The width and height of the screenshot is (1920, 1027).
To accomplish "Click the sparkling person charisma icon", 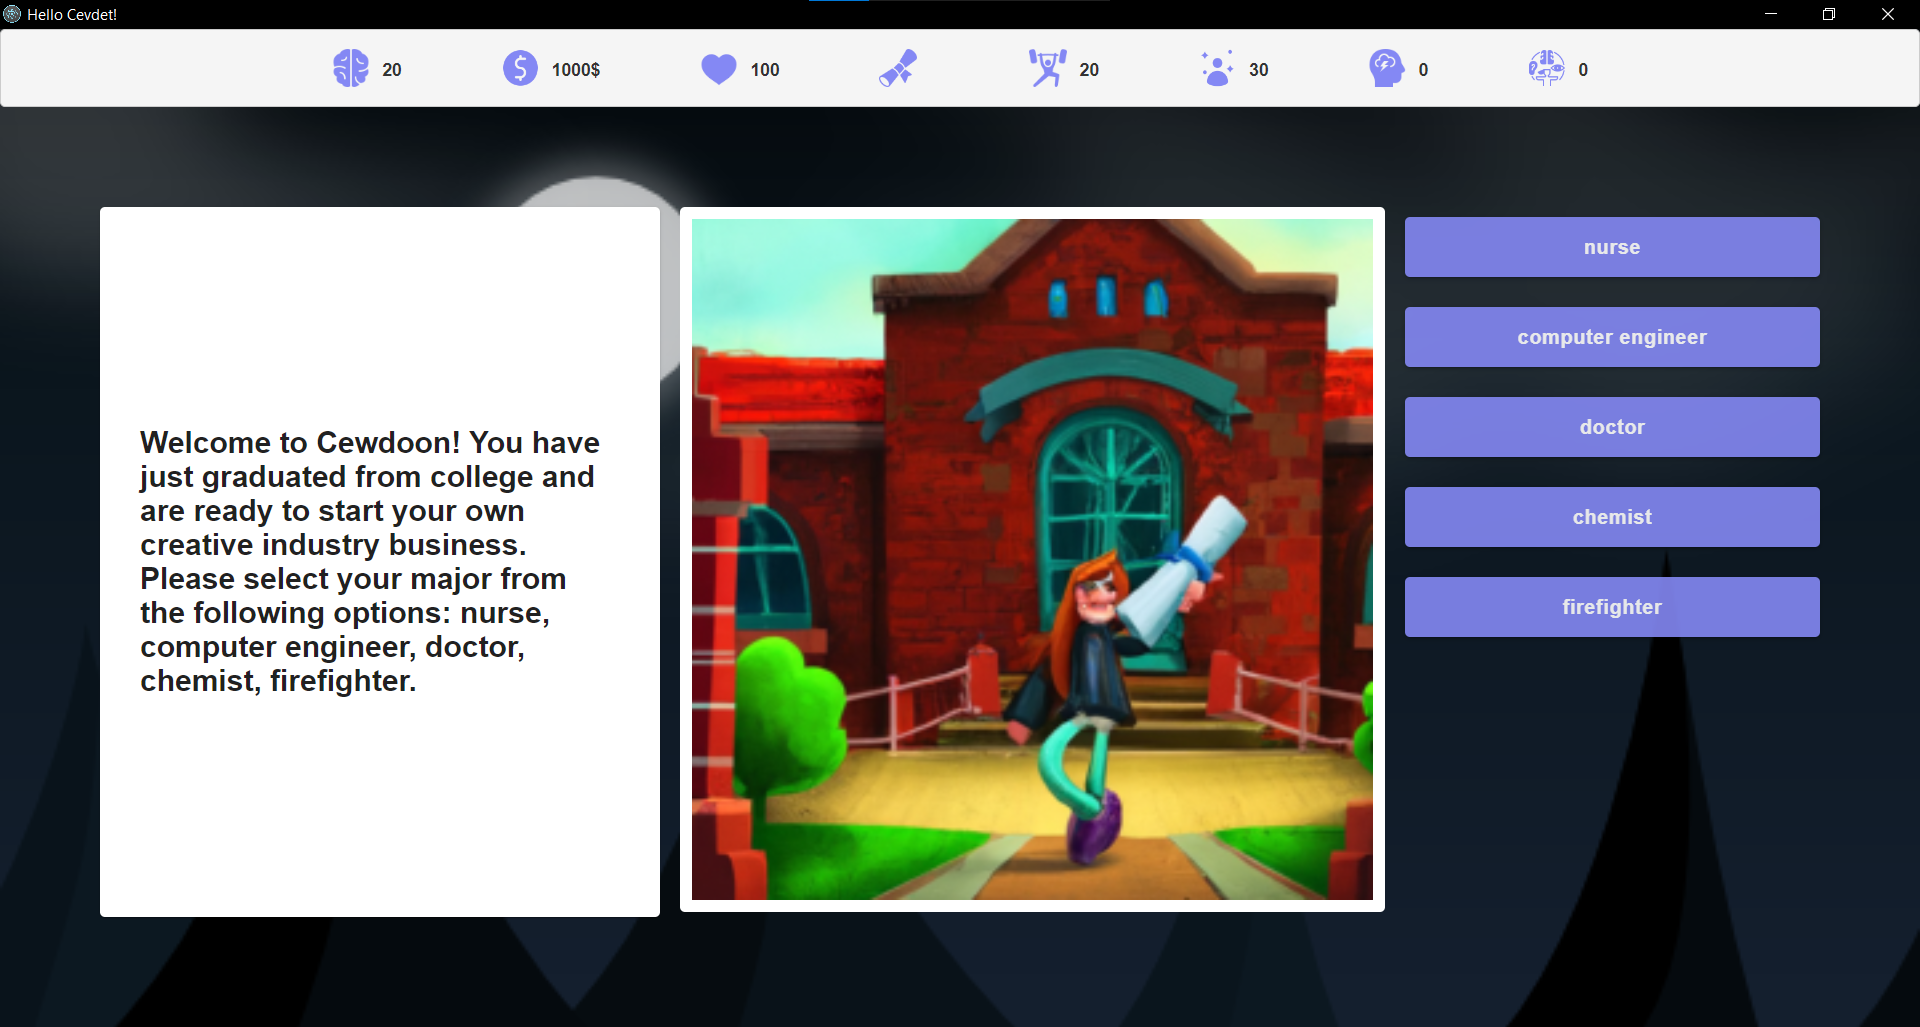I will point(1216,68).
